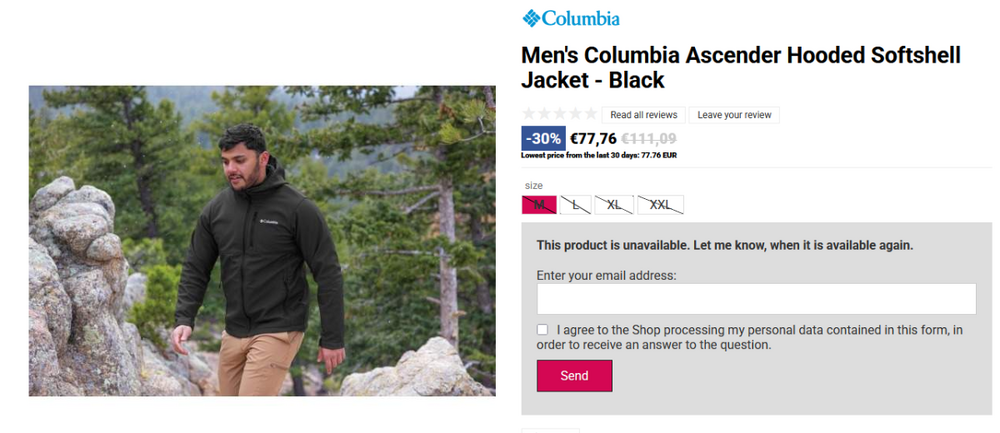Screen dimensions: 1000x433
Task: Choose the XL size option
Action: [614, 205]
